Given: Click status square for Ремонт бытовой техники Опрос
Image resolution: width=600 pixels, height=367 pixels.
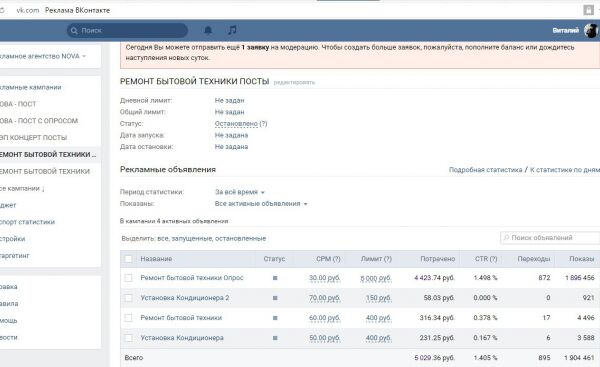Looking at the screenshot, I should click(x=275, y=278).
